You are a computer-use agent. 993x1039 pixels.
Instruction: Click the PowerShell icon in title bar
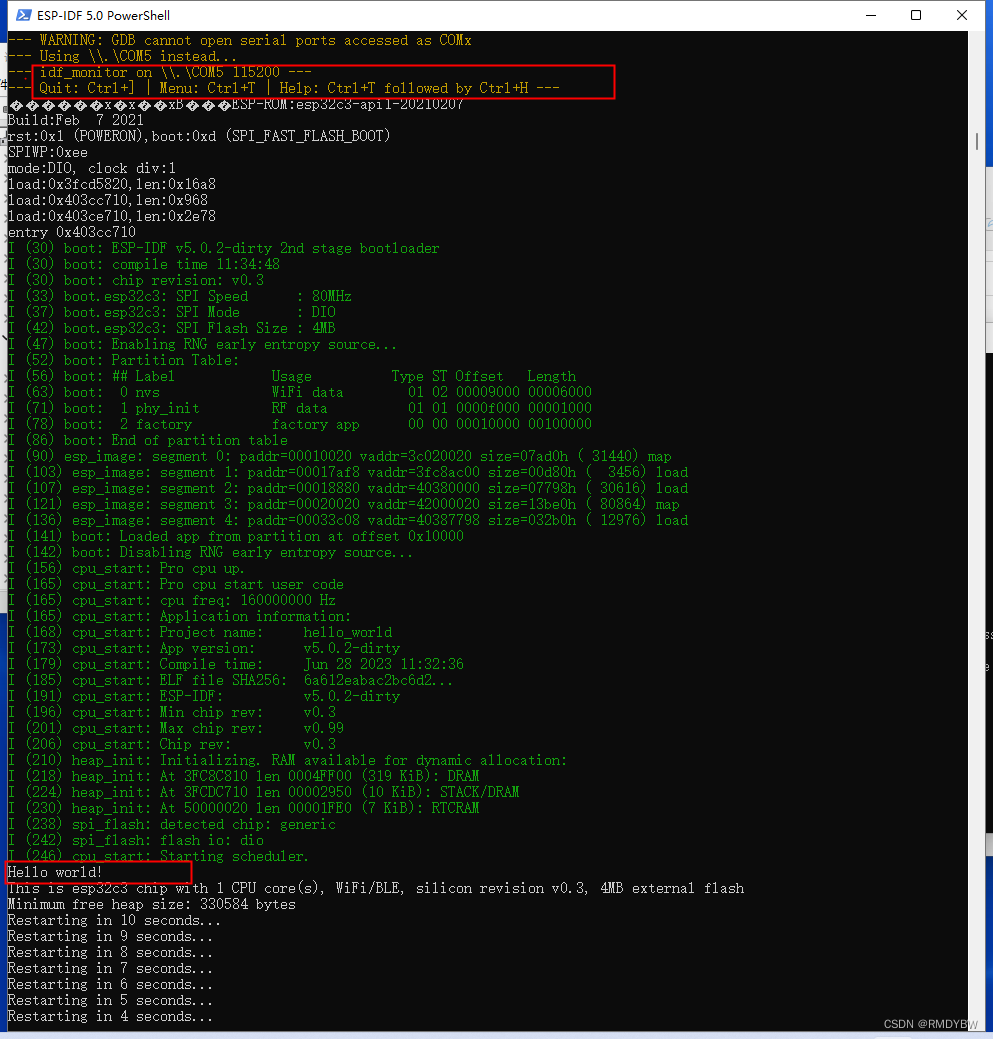point(23,15)
